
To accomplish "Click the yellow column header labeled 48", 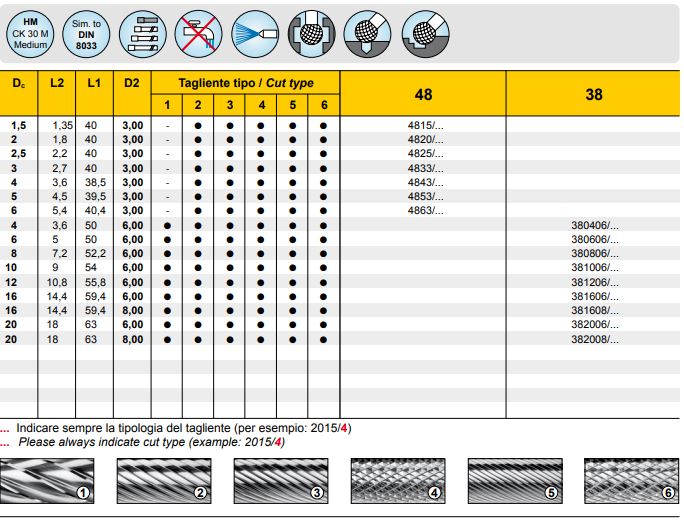I will click(x=423, y=95).
